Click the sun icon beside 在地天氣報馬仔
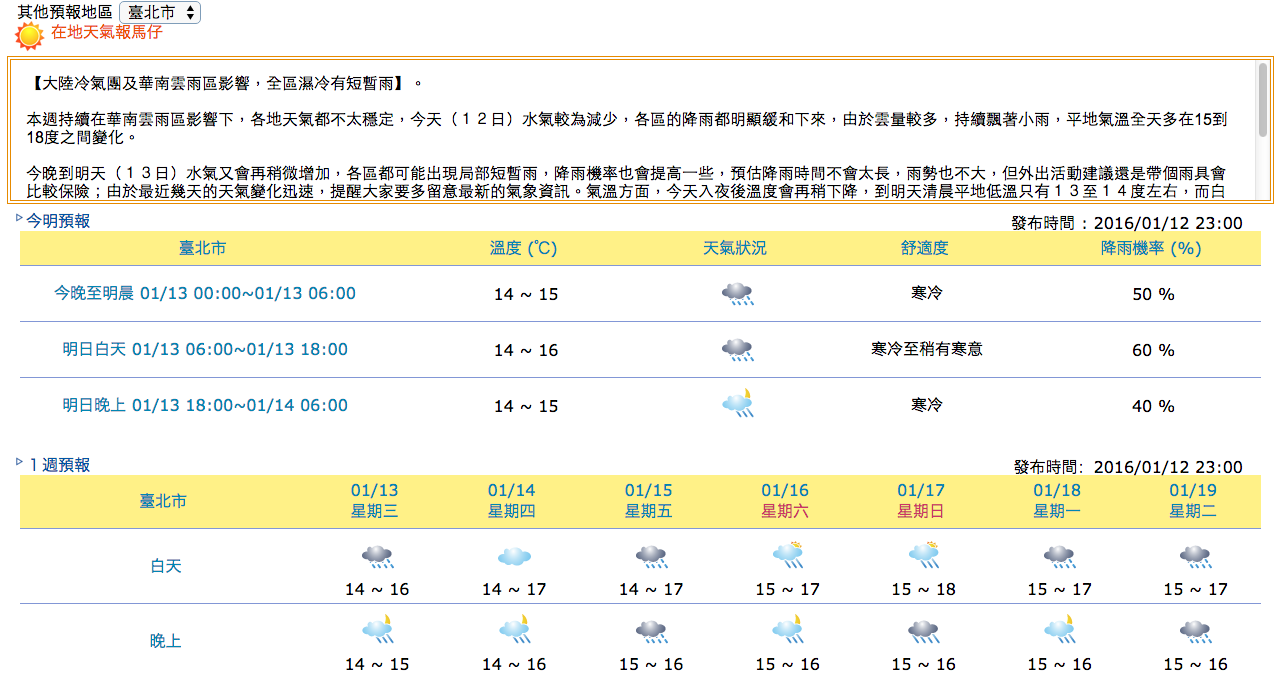Screen dimensions: 1277x679 [30, 36]
